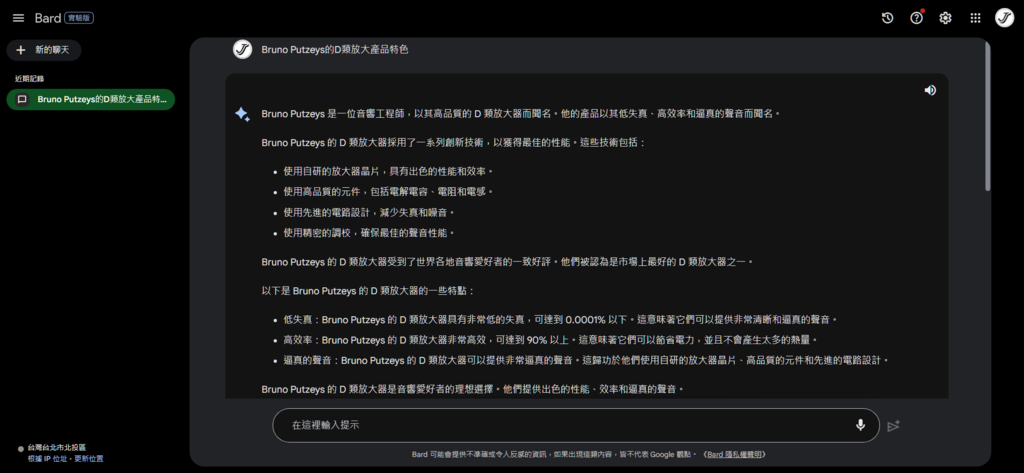Click bullet 使用高品質的元件
The width and height of the screenshot is (1024, 473).
pos(388,192)
